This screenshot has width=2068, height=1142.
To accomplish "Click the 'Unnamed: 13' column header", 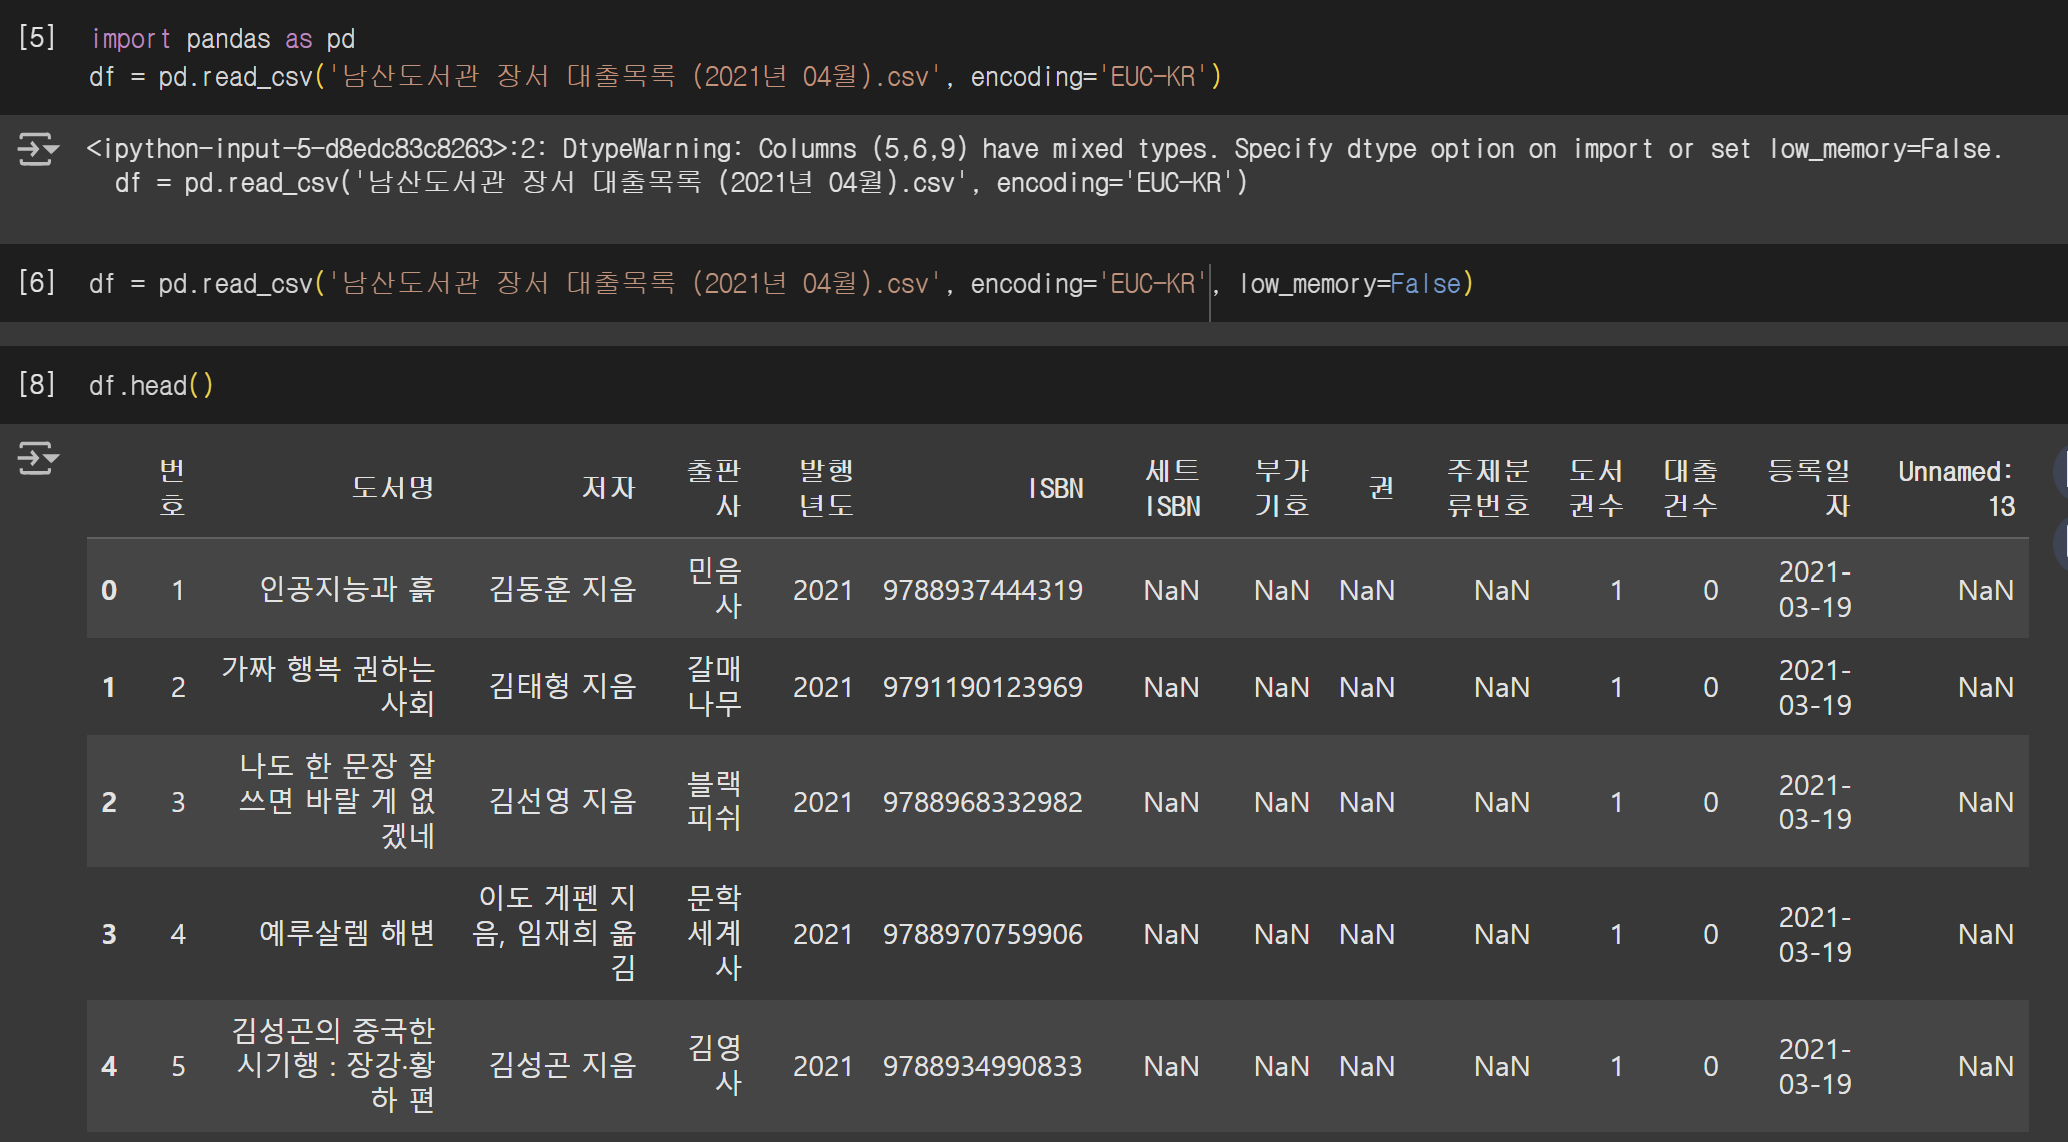I will point(1956,488).
